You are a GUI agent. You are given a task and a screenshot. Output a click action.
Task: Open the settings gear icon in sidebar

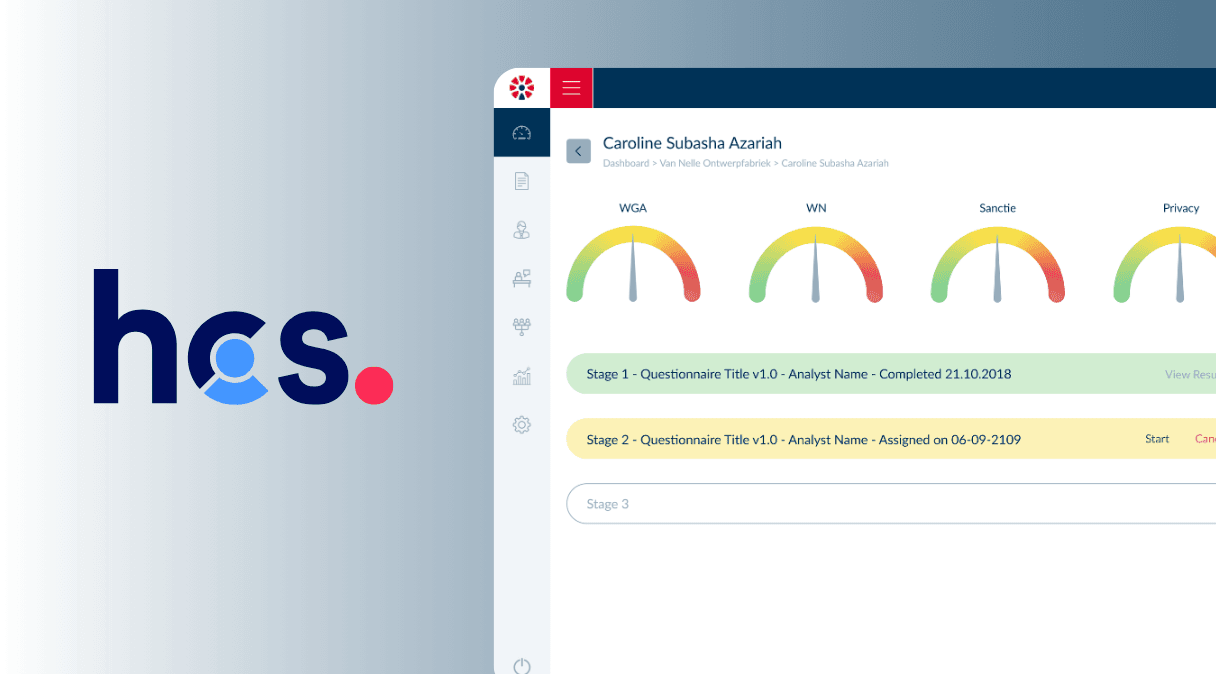[521, 425]
